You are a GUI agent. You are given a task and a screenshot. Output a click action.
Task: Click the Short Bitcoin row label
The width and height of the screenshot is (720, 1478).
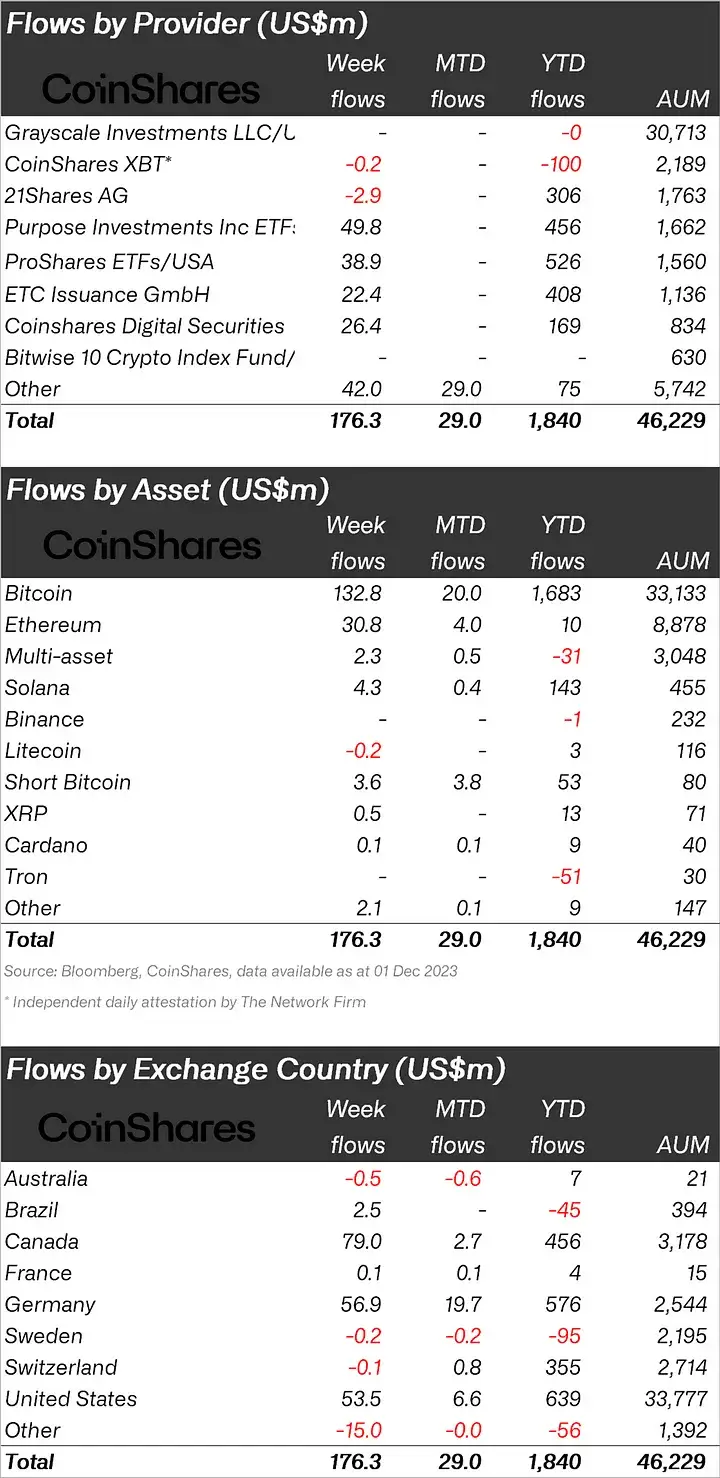coord(68,782)
